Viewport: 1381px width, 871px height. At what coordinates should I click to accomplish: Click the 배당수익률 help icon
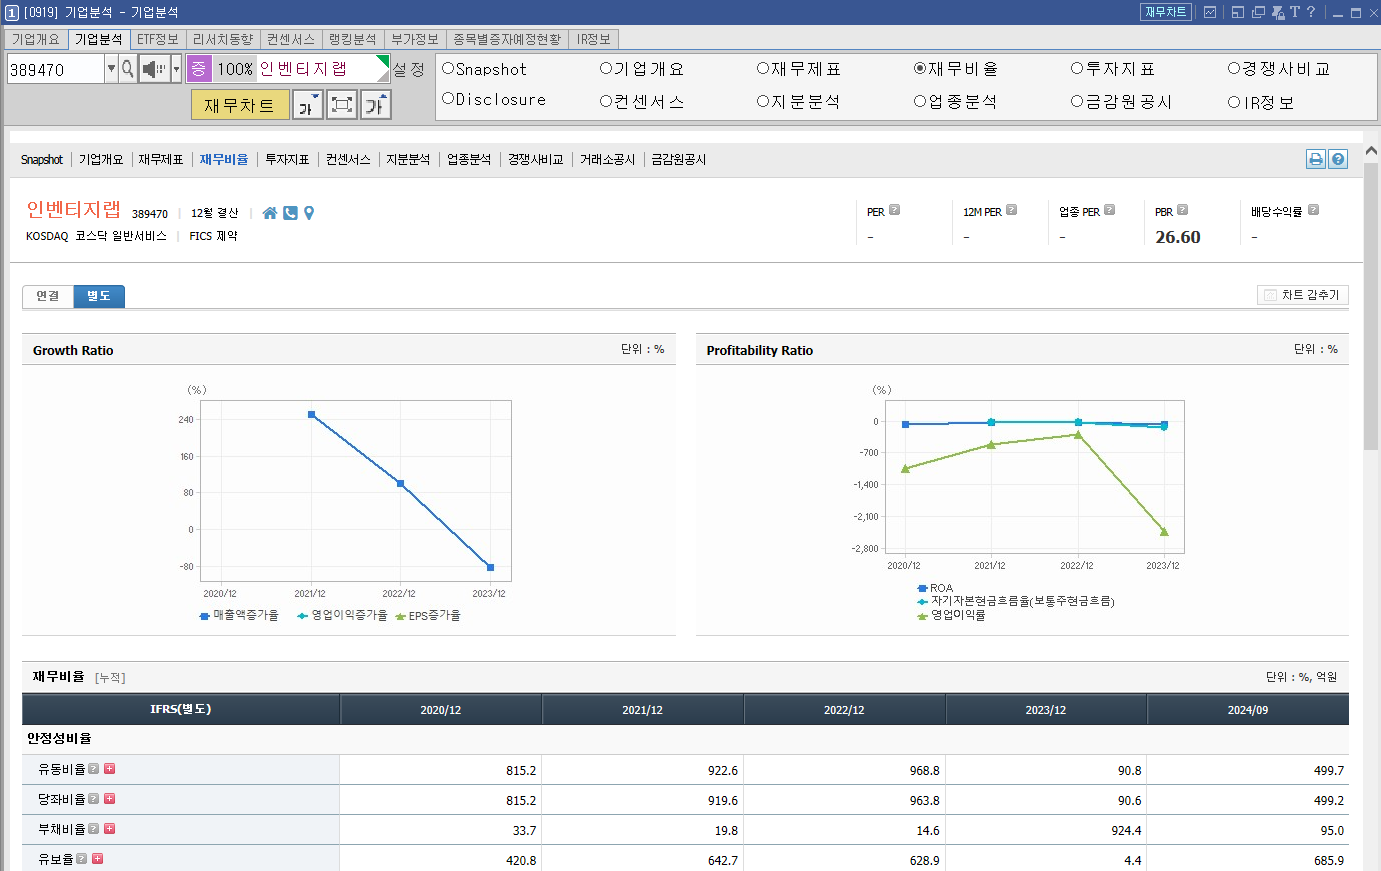[1313, 210]
